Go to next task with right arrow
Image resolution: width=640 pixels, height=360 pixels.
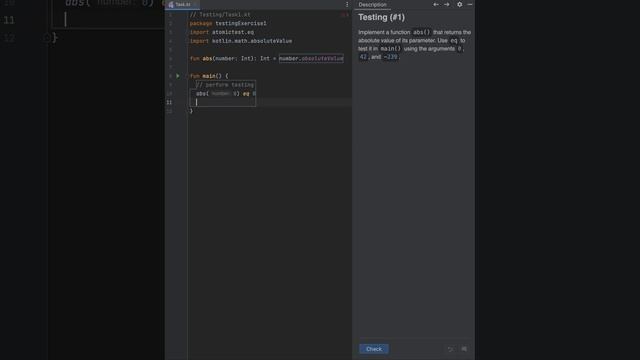tap(447, 4)
